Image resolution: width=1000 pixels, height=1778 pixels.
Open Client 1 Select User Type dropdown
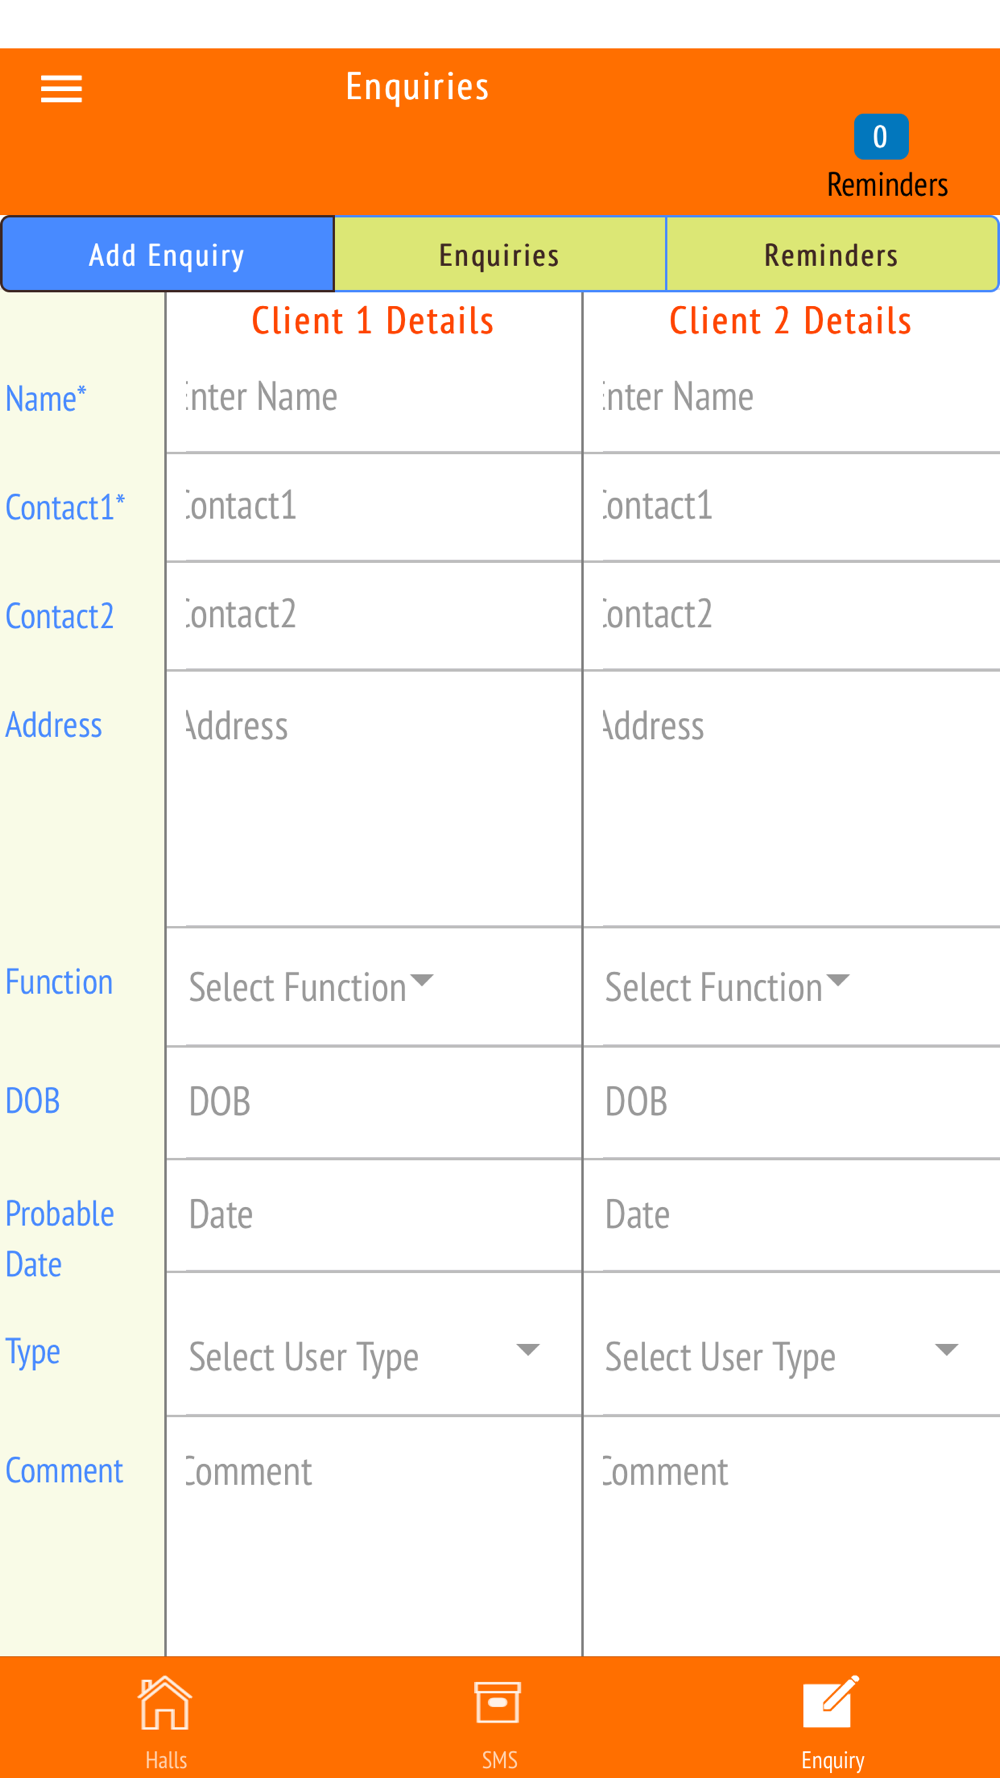365,1356
